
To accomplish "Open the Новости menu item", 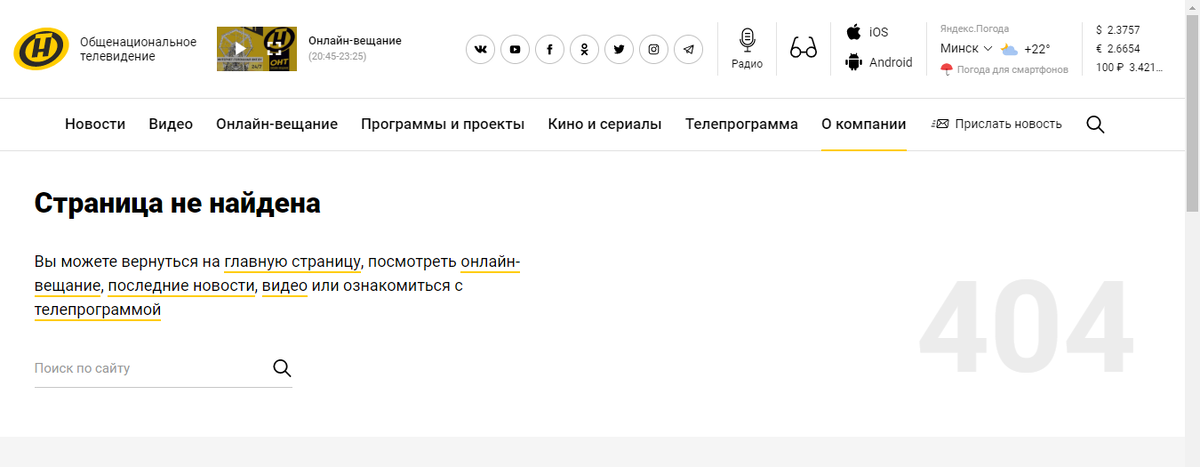I will pyautogui.click(x=95, y=124).
